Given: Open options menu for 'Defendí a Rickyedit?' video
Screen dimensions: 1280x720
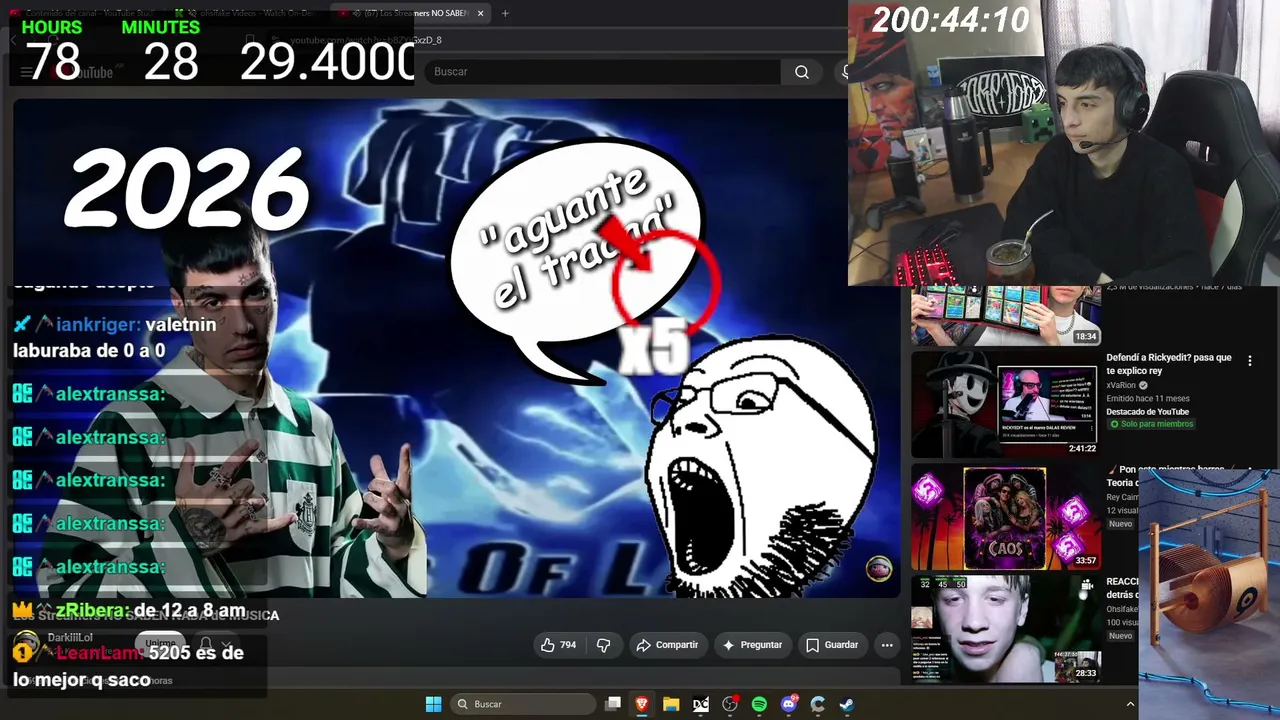Looking at the screenshot, I should click(x=1249, y=361).
